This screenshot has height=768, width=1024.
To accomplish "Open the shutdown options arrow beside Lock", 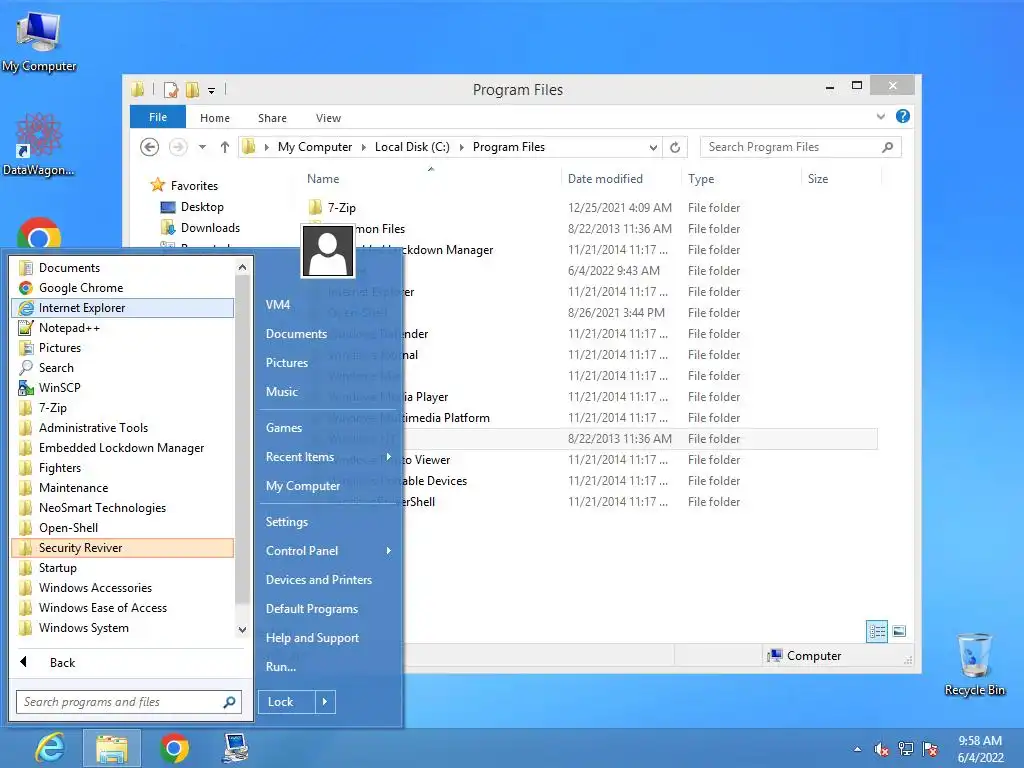I will [325, 702].
